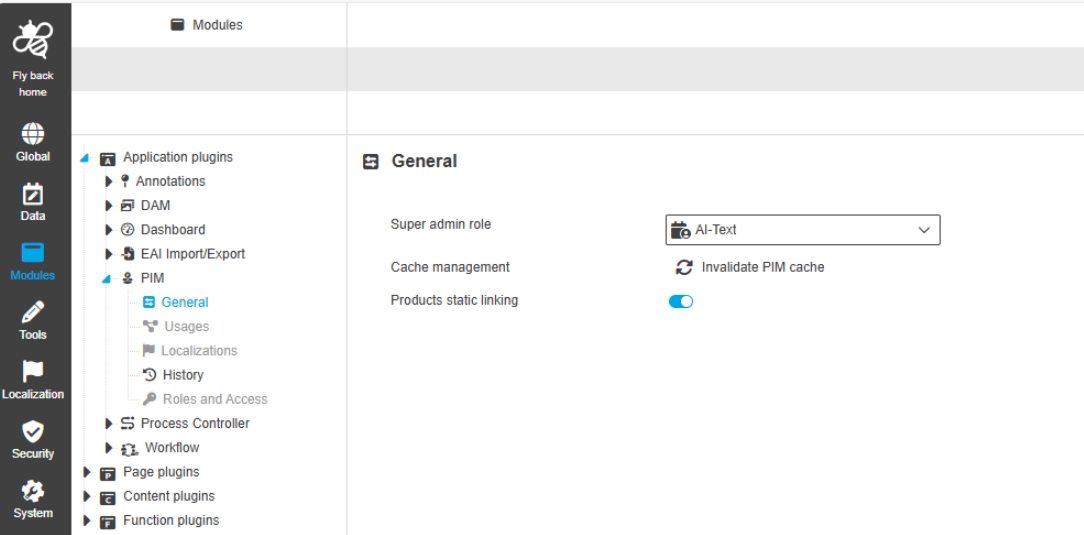The image size is (1084, 535).
Task: Select the Tools pencil icon
Action: pyautogui.click(x=36, y=312)
